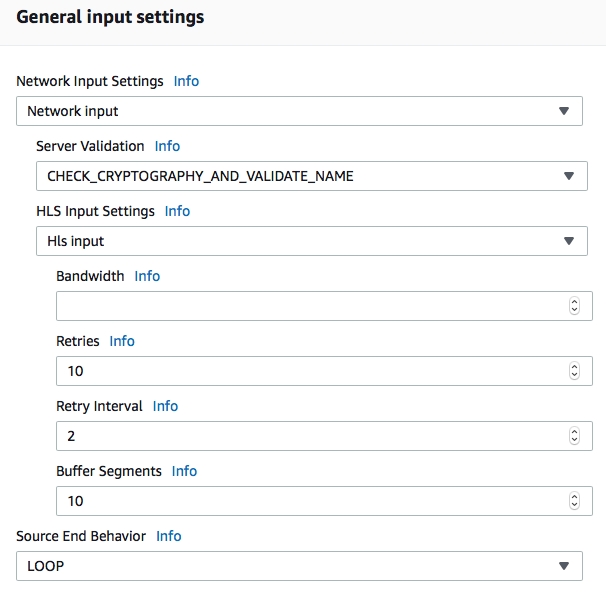Open Info for Server Validation
This screenshot has height=592, width=606.
pos(167,146)
